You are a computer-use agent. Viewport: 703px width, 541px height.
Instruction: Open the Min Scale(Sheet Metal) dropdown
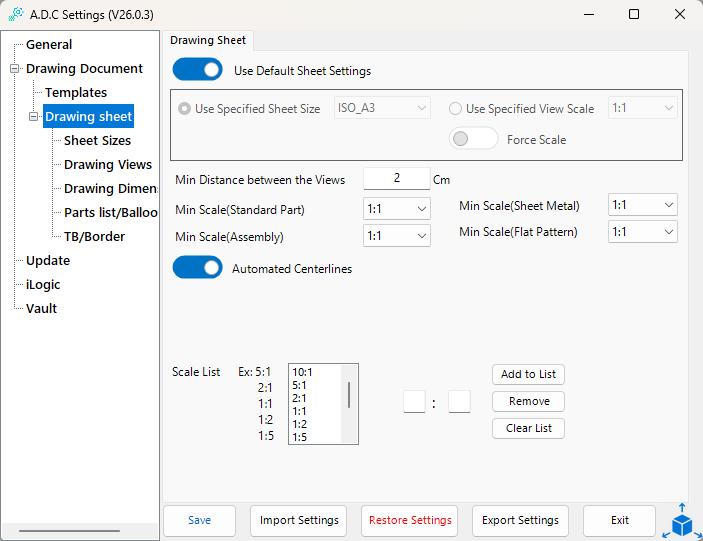pyautogui.click(x=643, y=205)
